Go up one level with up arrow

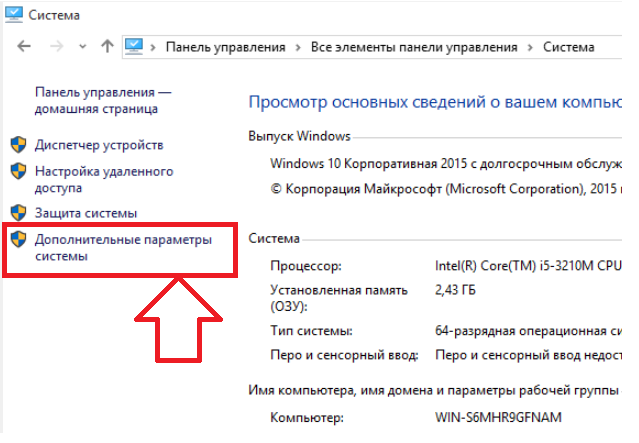point(107,46)
